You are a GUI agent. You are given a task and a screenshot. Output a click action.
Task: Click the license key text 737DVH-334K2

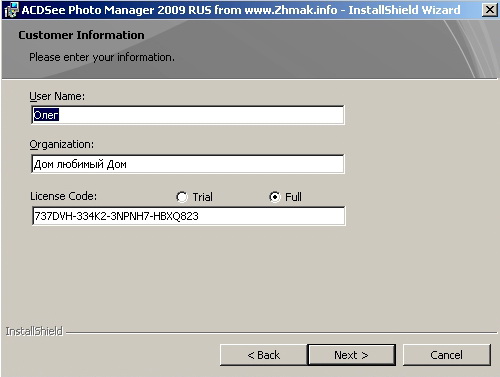(71, 216)
